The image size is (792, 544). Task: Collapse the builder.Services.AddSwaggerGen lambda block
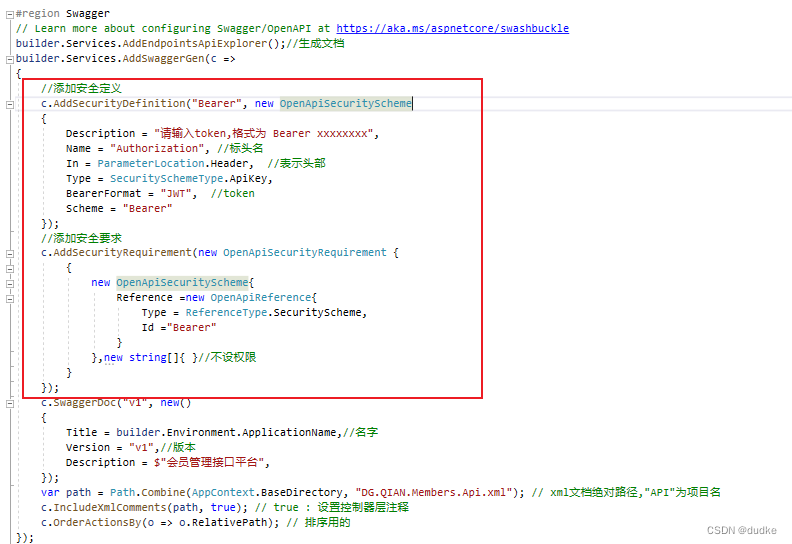coord(10,60)
